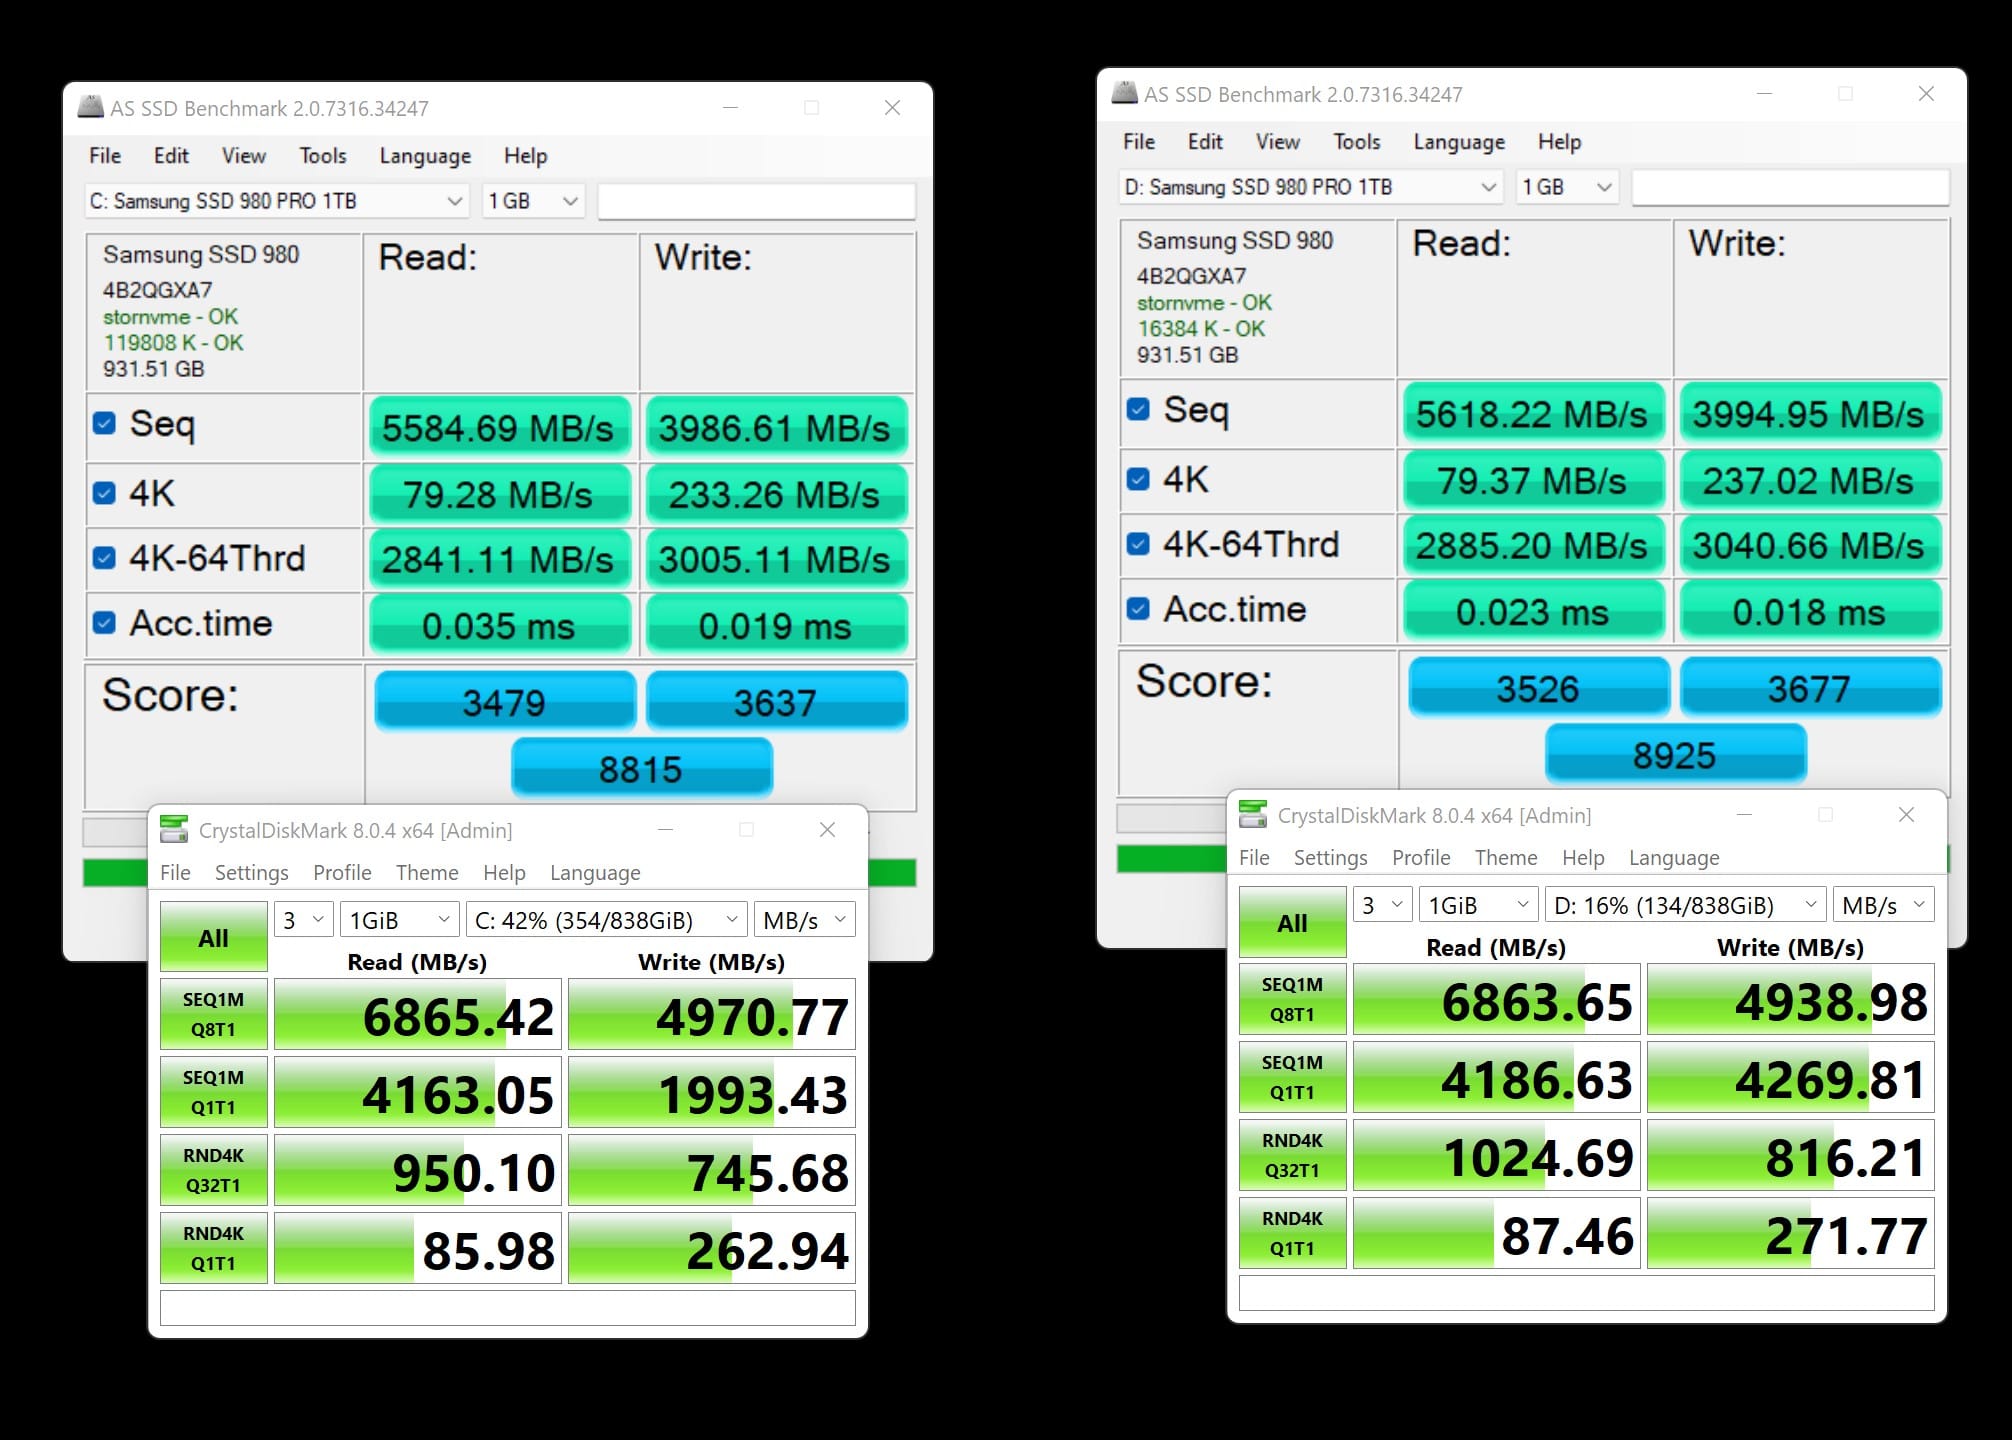Image resolution: width=2012 pixels, height=1440 pixels.
Task: Minimize the right AS SSD Benchmark window
Action: coord(1765,93)
